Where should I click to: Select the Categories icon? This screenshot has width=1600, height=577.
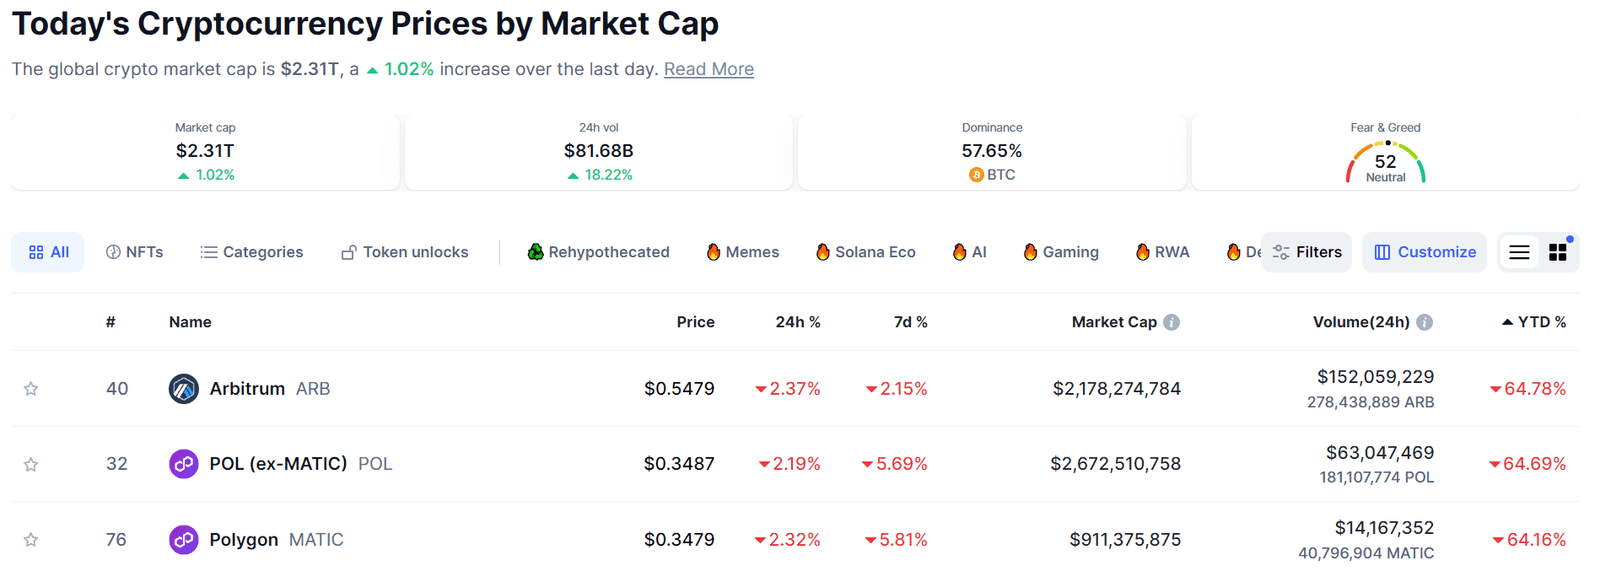point(209,252)
